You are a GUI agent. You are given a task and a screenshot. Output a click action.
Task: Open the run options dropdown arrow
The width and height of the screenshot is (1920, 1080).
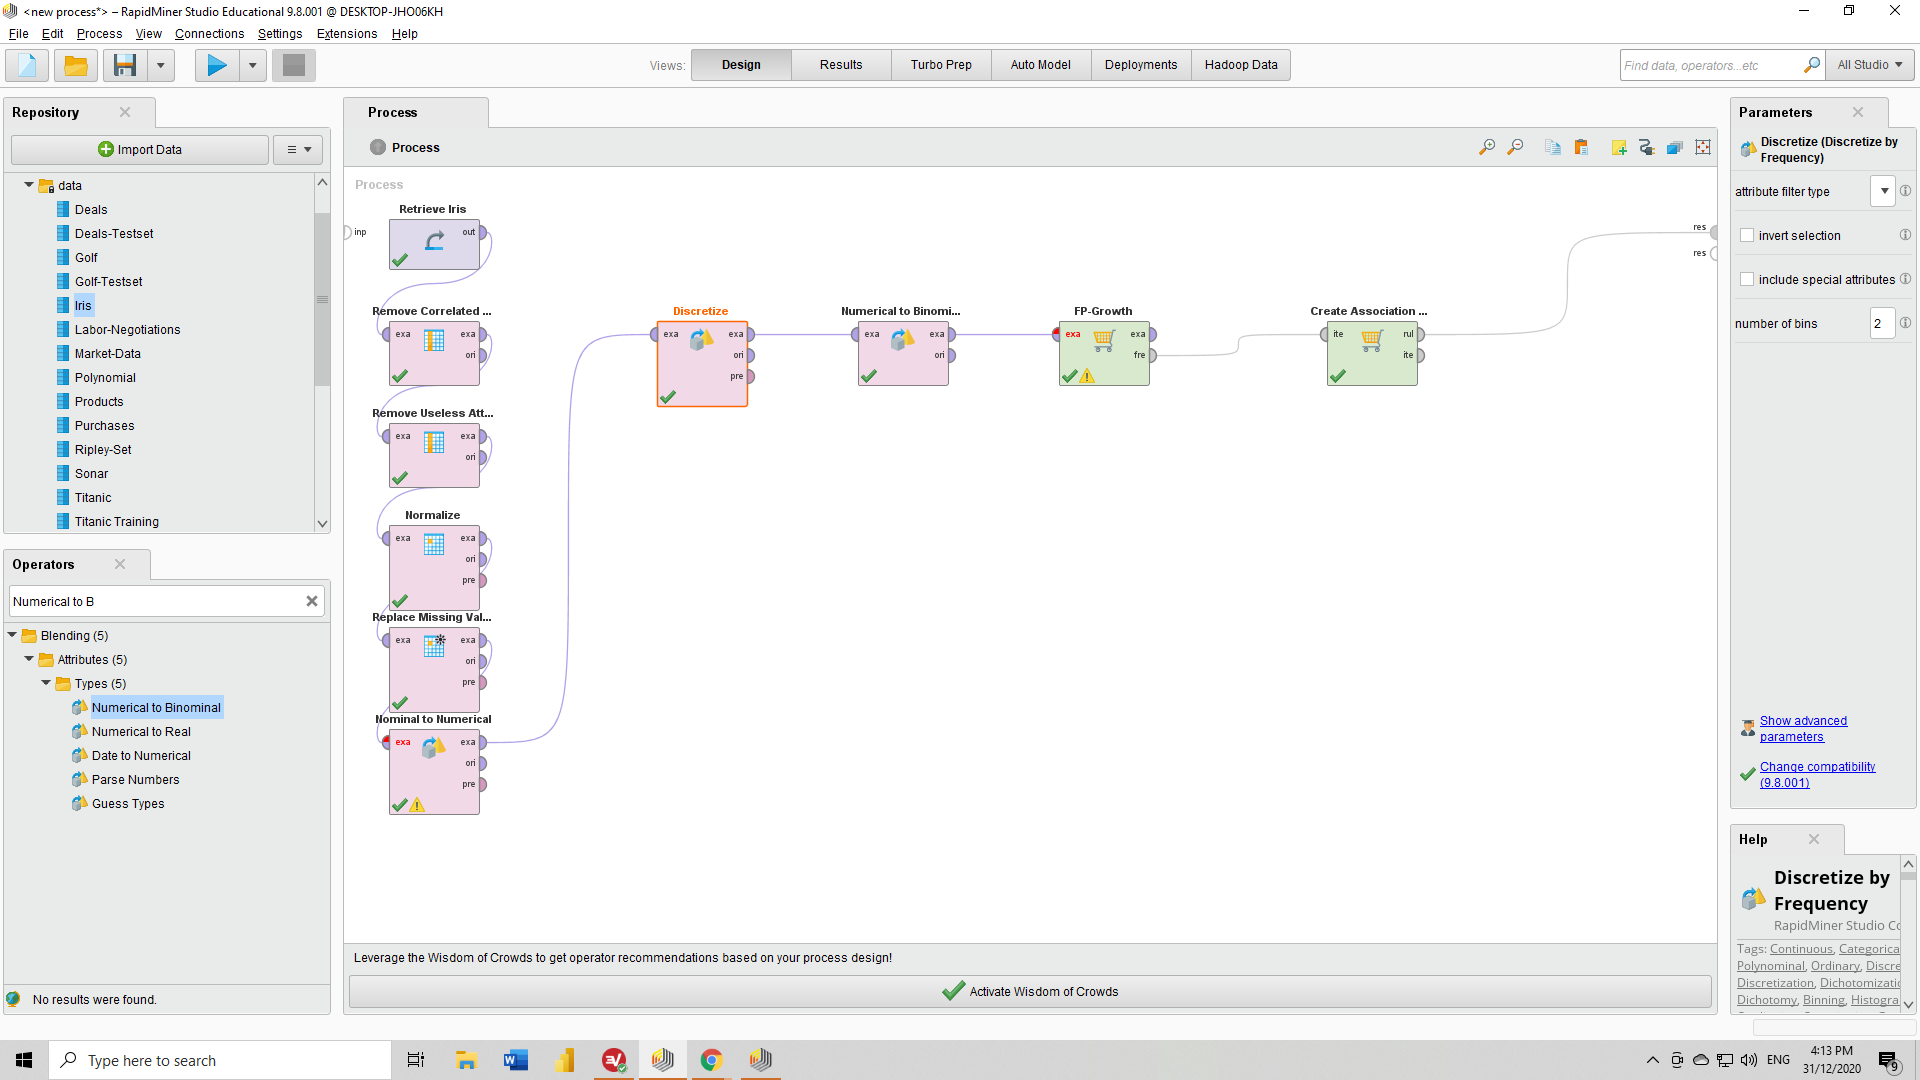click(x=253, y=66)
